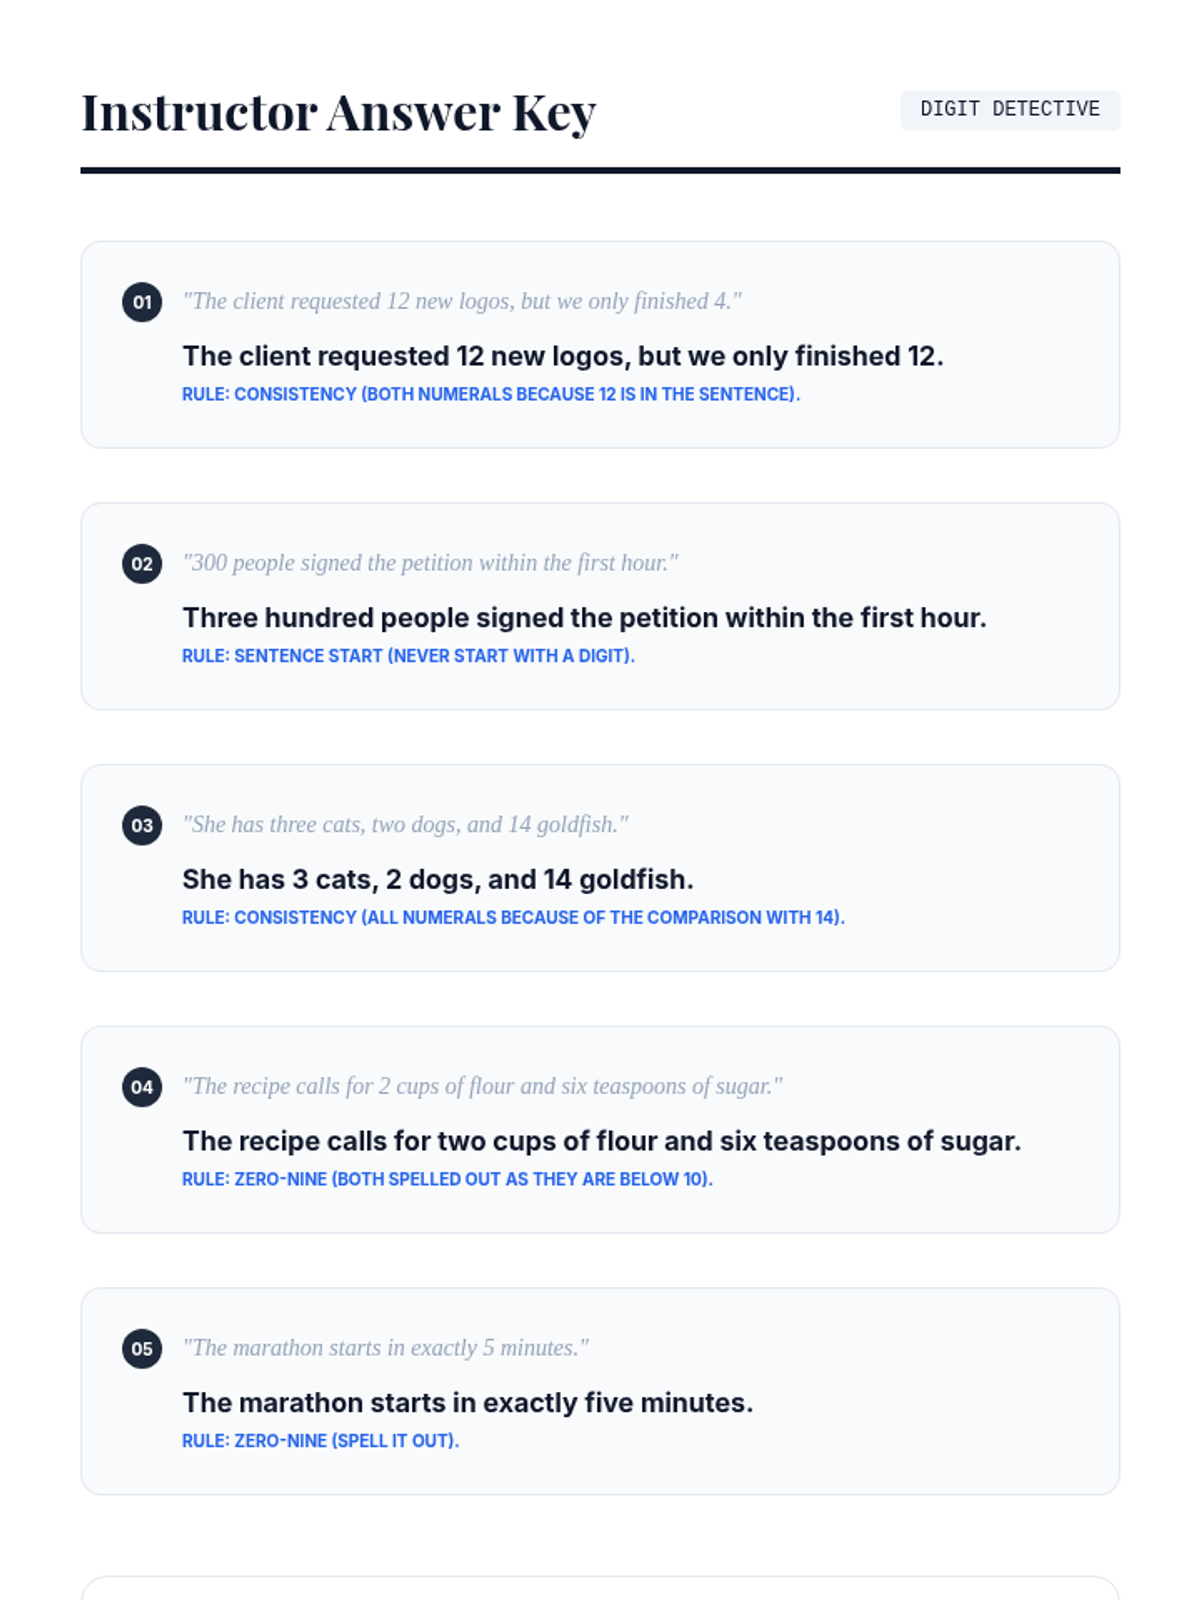This screenshot has height=1600, width=1200.
Task: Click the italic recipe flour quote
Action: [482, 1086]
